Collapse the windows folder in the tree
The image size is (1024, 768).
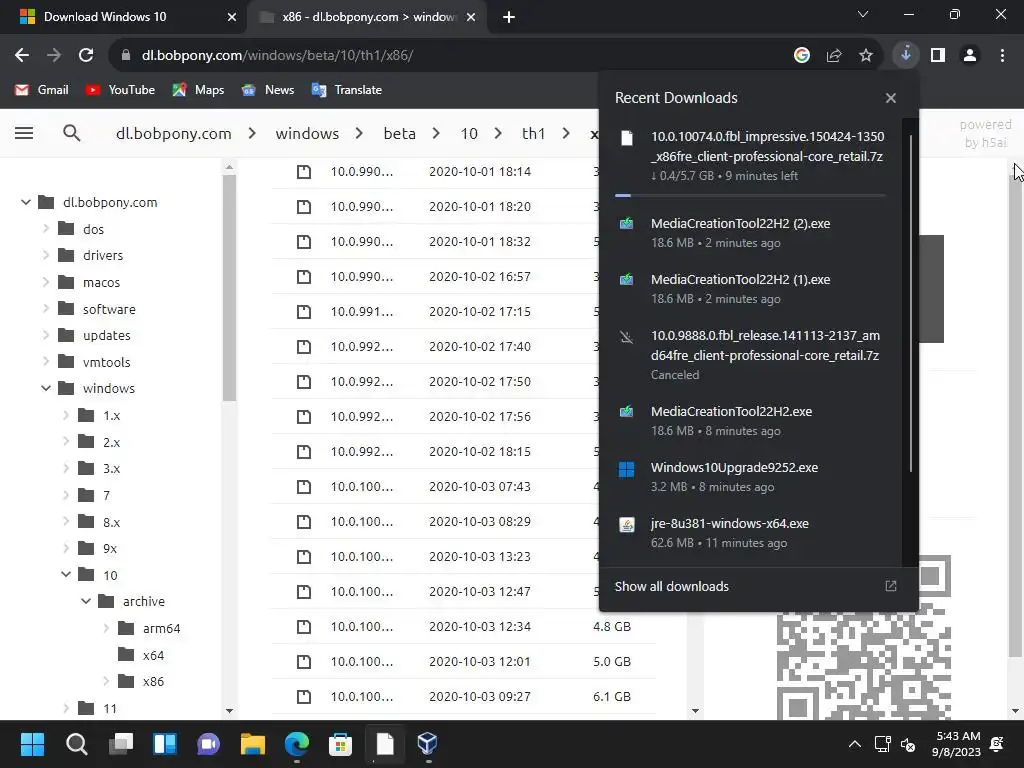point(46,389)
